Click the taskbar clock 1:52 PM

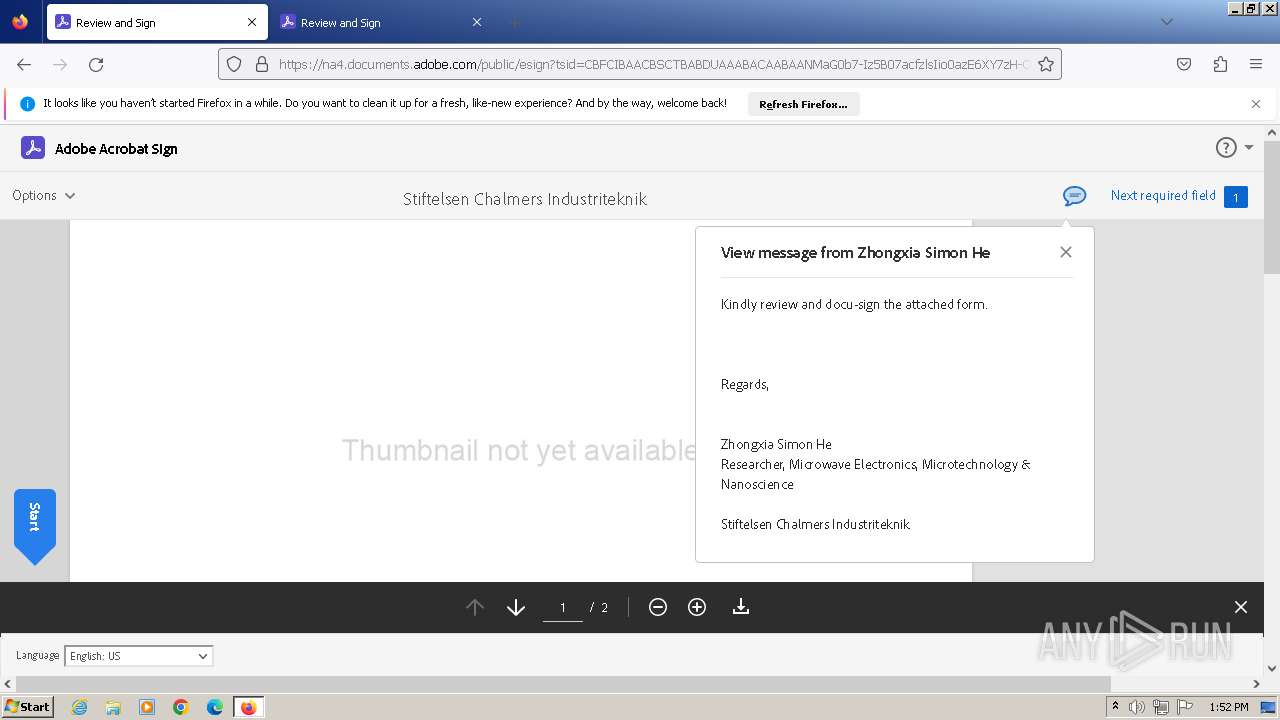1228,707
